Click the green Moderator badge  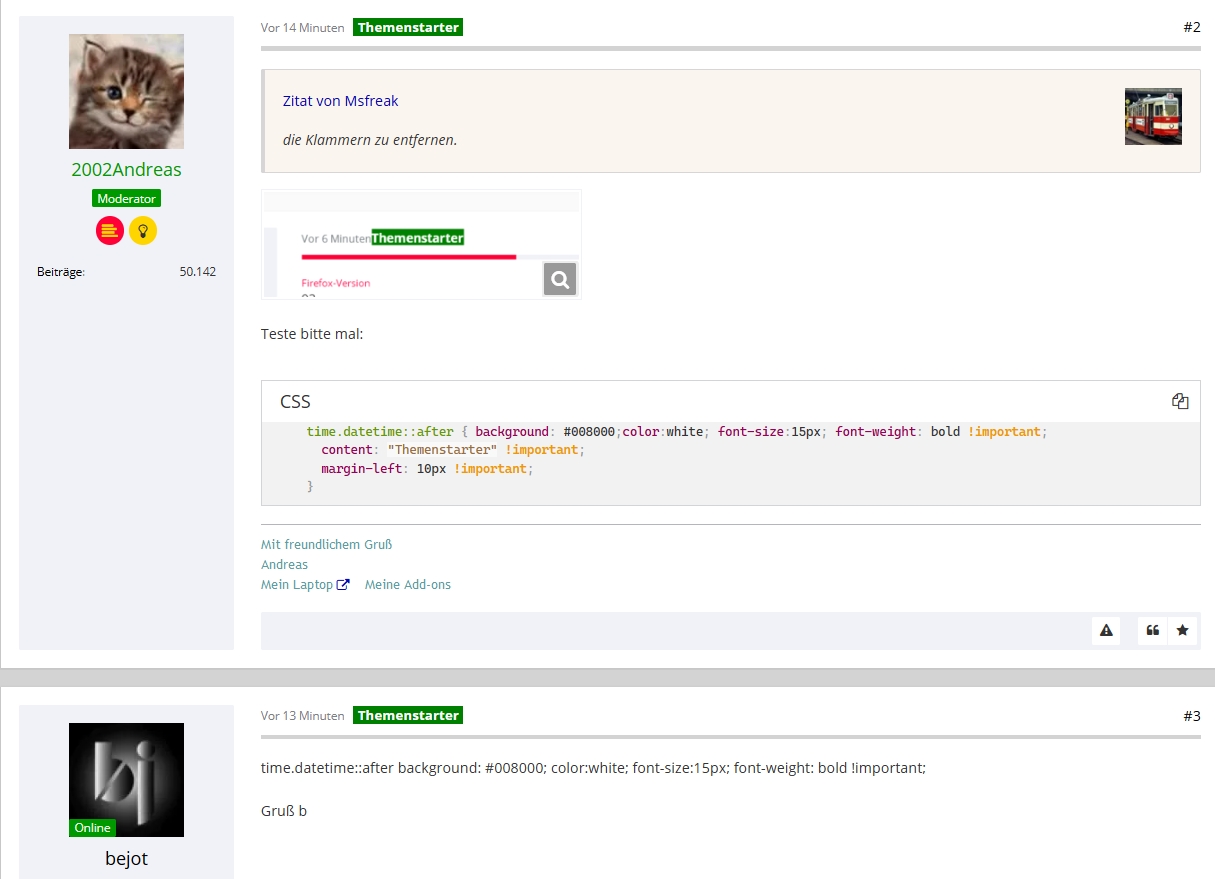(x=126, y=199)
